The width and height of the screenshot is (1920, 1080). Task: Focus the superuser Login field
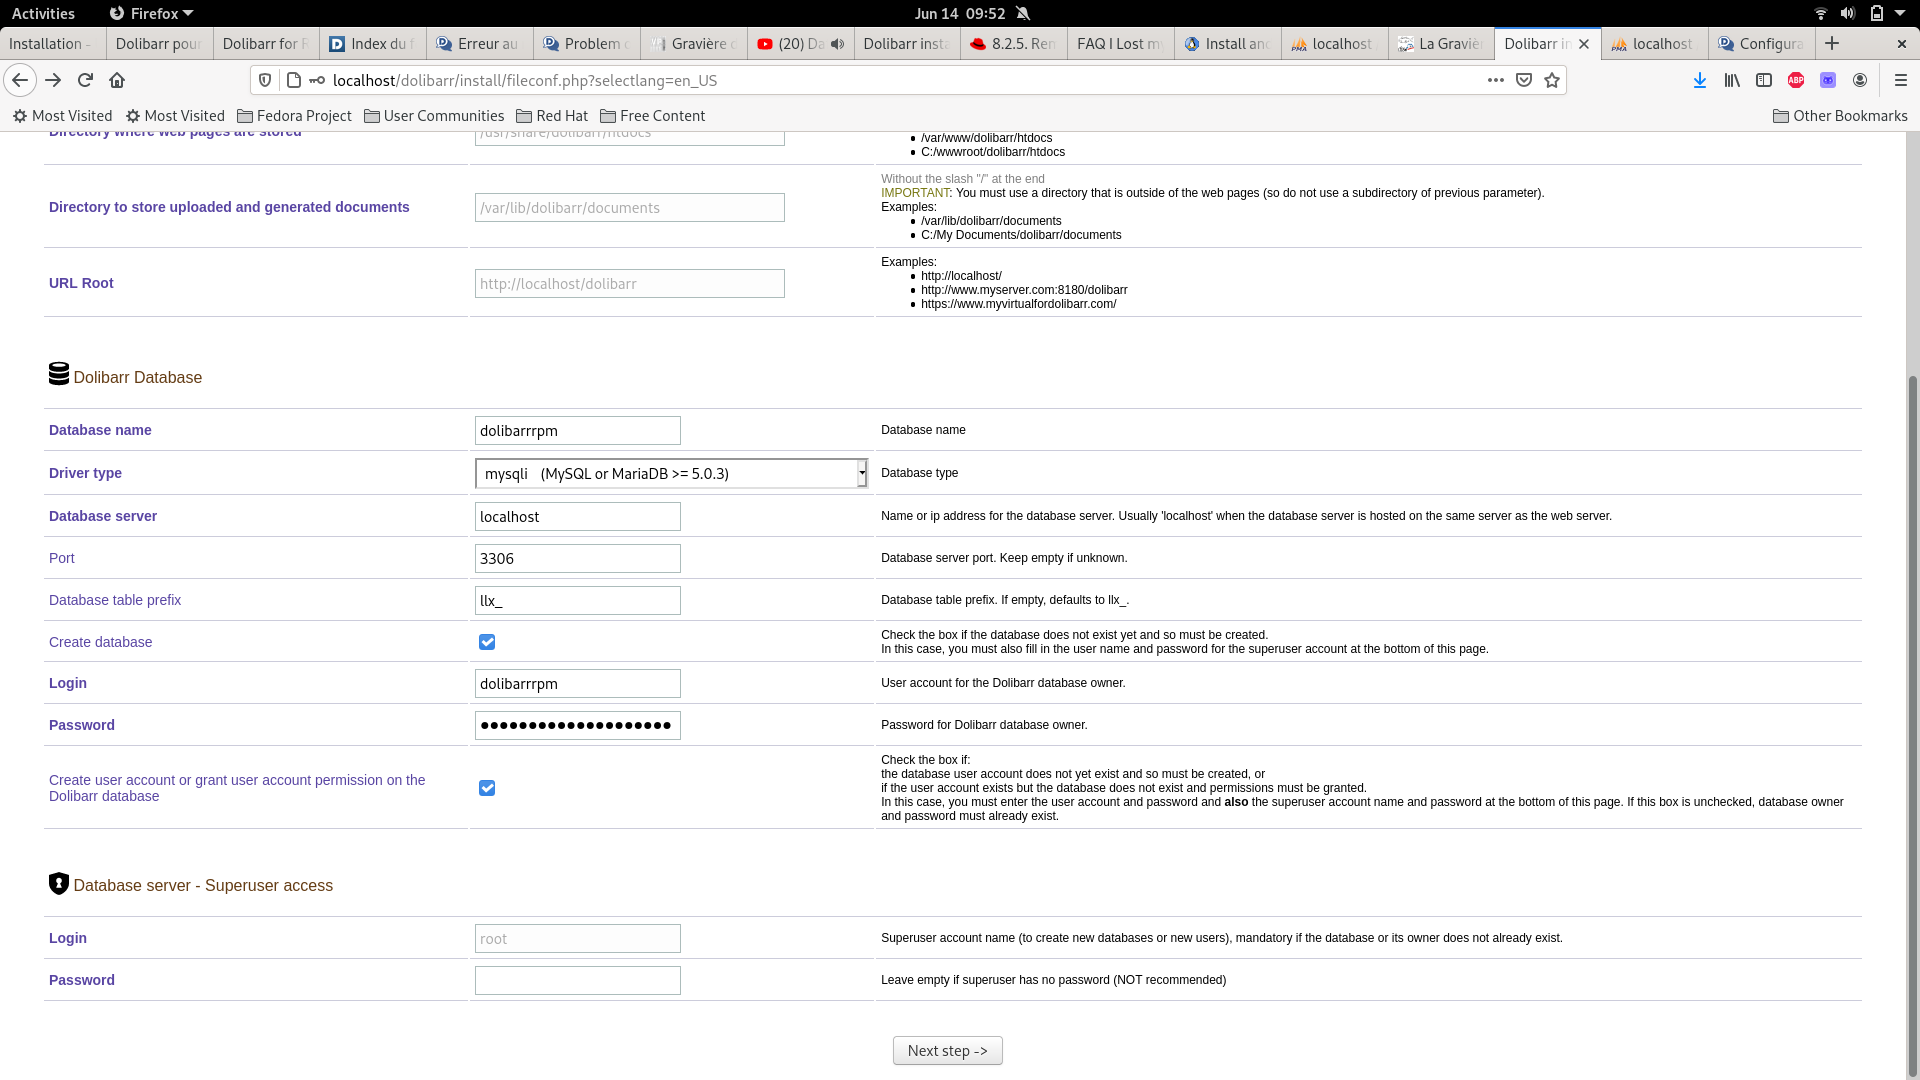coord(578,939)
